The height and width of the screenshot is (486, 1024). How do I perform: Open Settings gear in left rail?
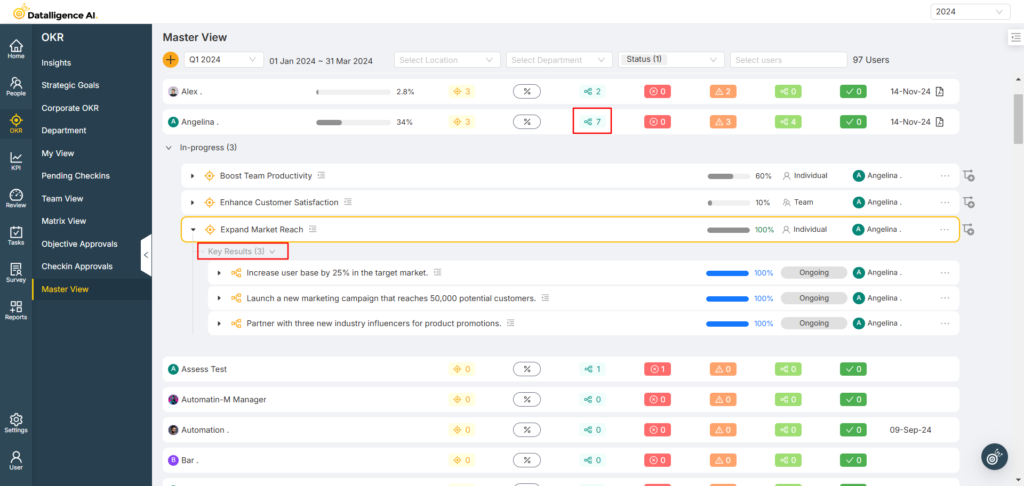click(x=16, y=423)
